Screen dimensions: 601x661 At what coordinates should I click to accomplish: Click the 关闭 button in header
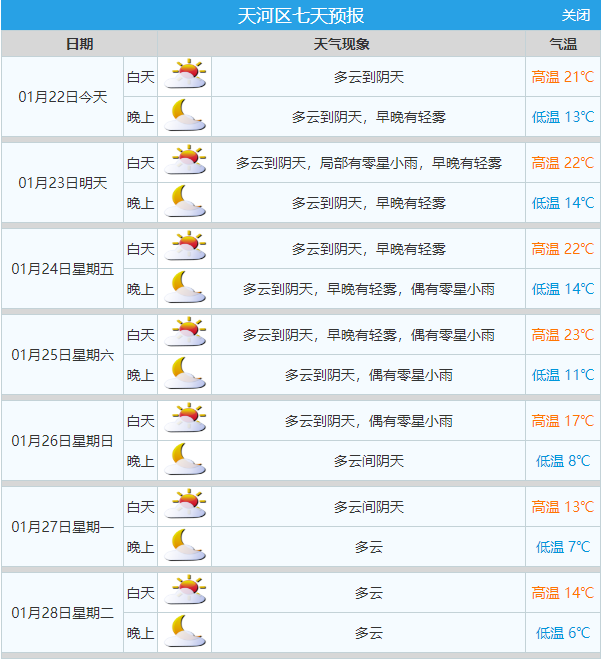click(575, 15)
